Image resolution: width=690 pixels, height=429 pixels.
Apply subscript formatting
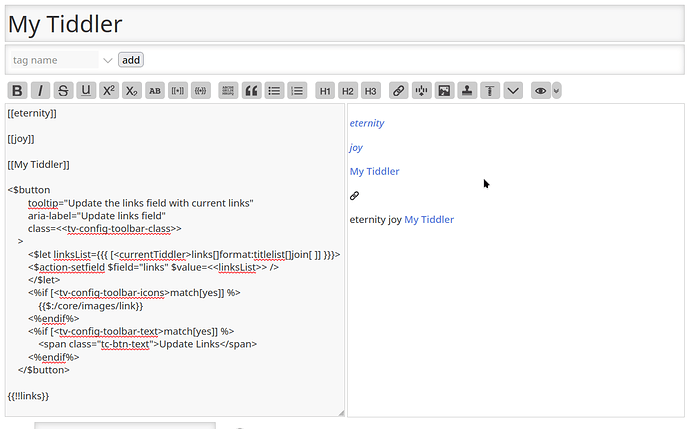coord(132,91)
